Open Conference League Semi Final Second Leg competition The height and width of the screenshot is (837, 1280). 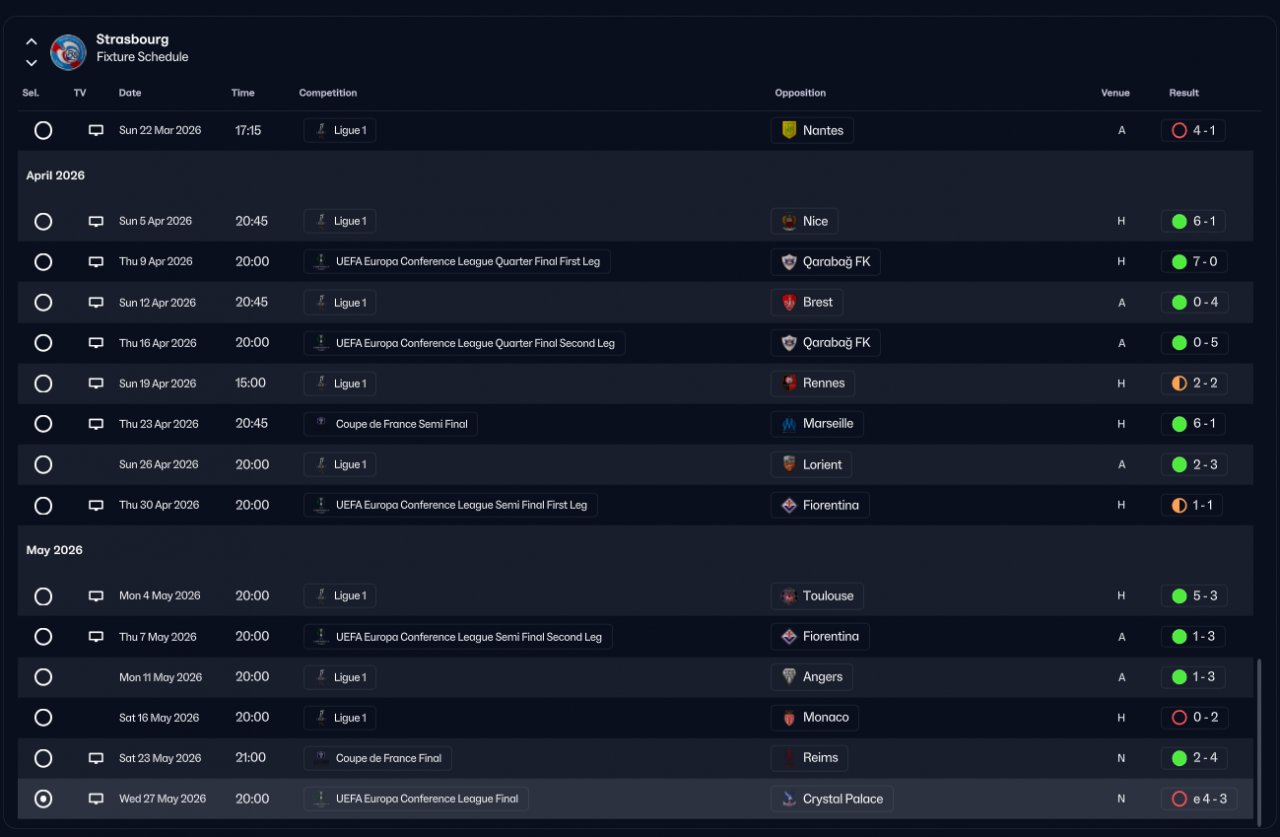click(x=458, y=636)
